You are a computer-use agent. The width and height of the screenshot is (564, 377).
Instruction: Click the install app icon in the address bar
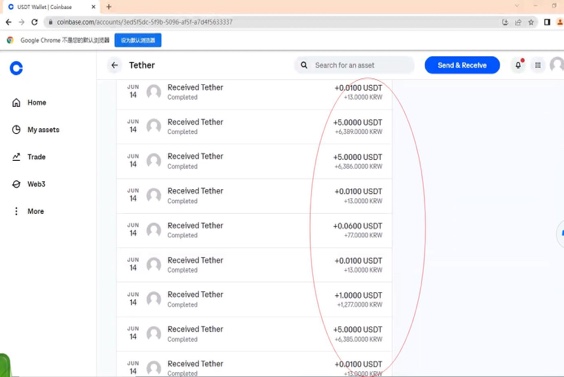[505, 22]
